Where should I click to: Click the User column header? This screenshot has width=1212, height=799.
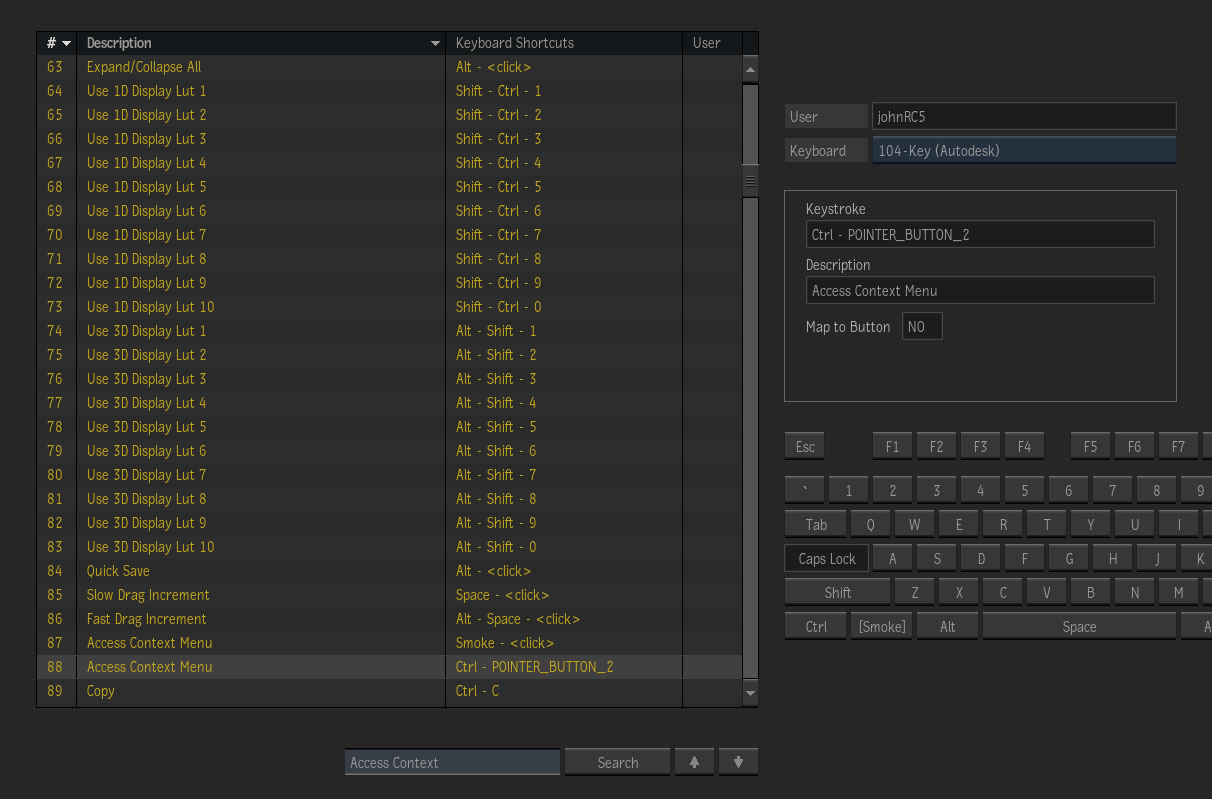click(x=712, y=43)
